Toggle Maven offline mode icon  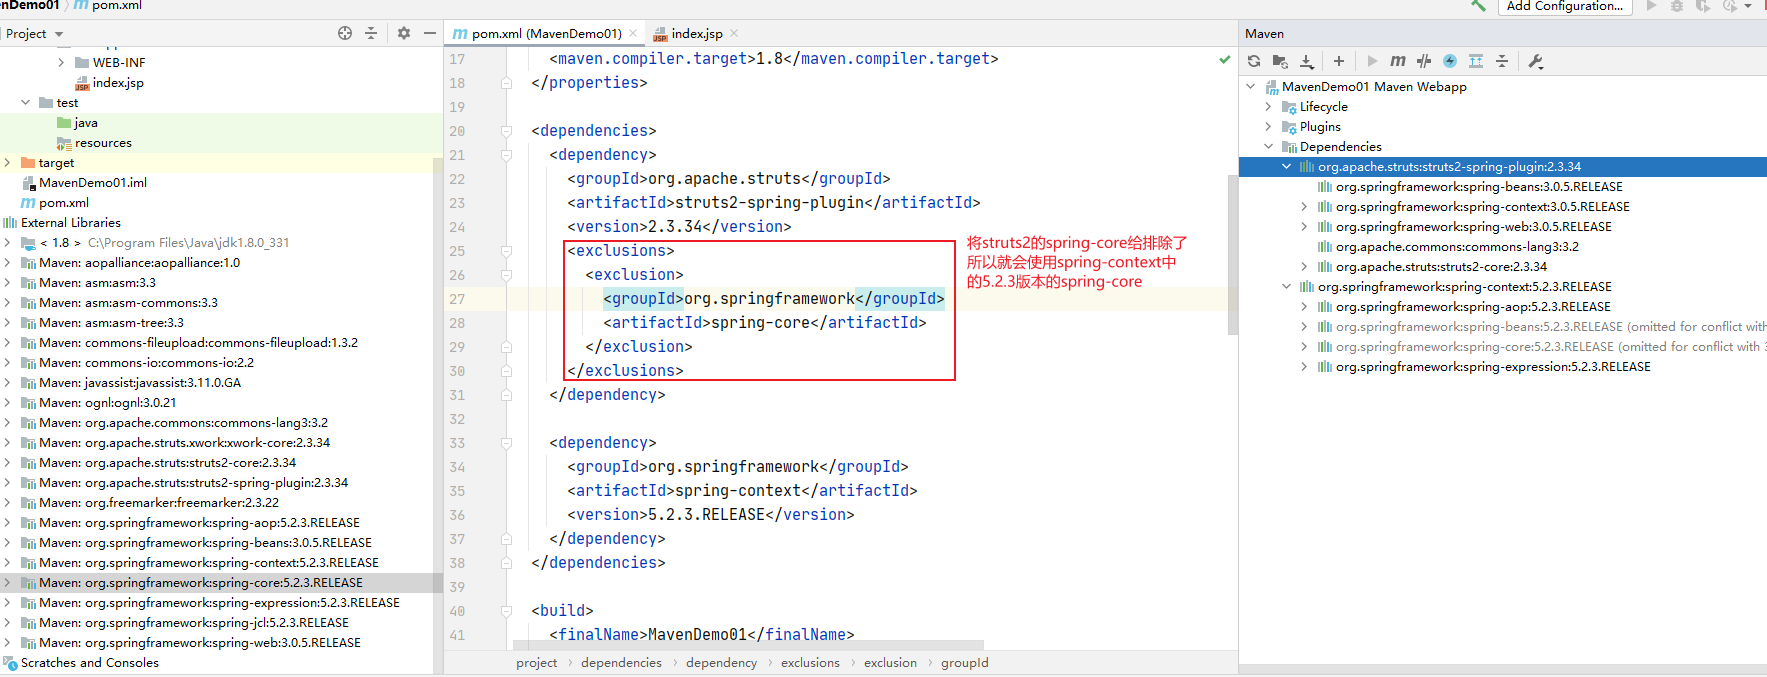pyautogui.click(x=1424, y=61)
